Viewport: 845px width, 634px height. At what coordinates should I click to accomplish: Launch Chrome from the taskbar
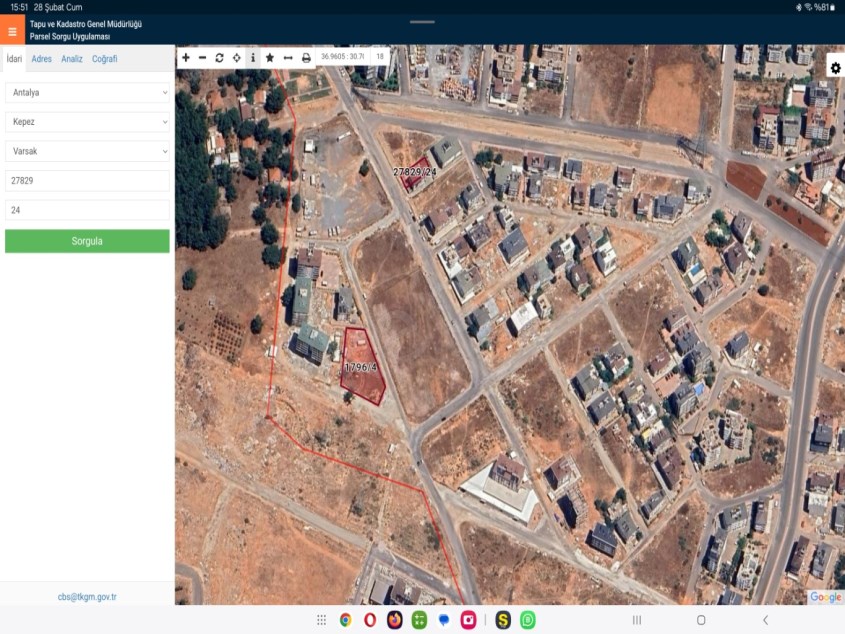point(345,620)
